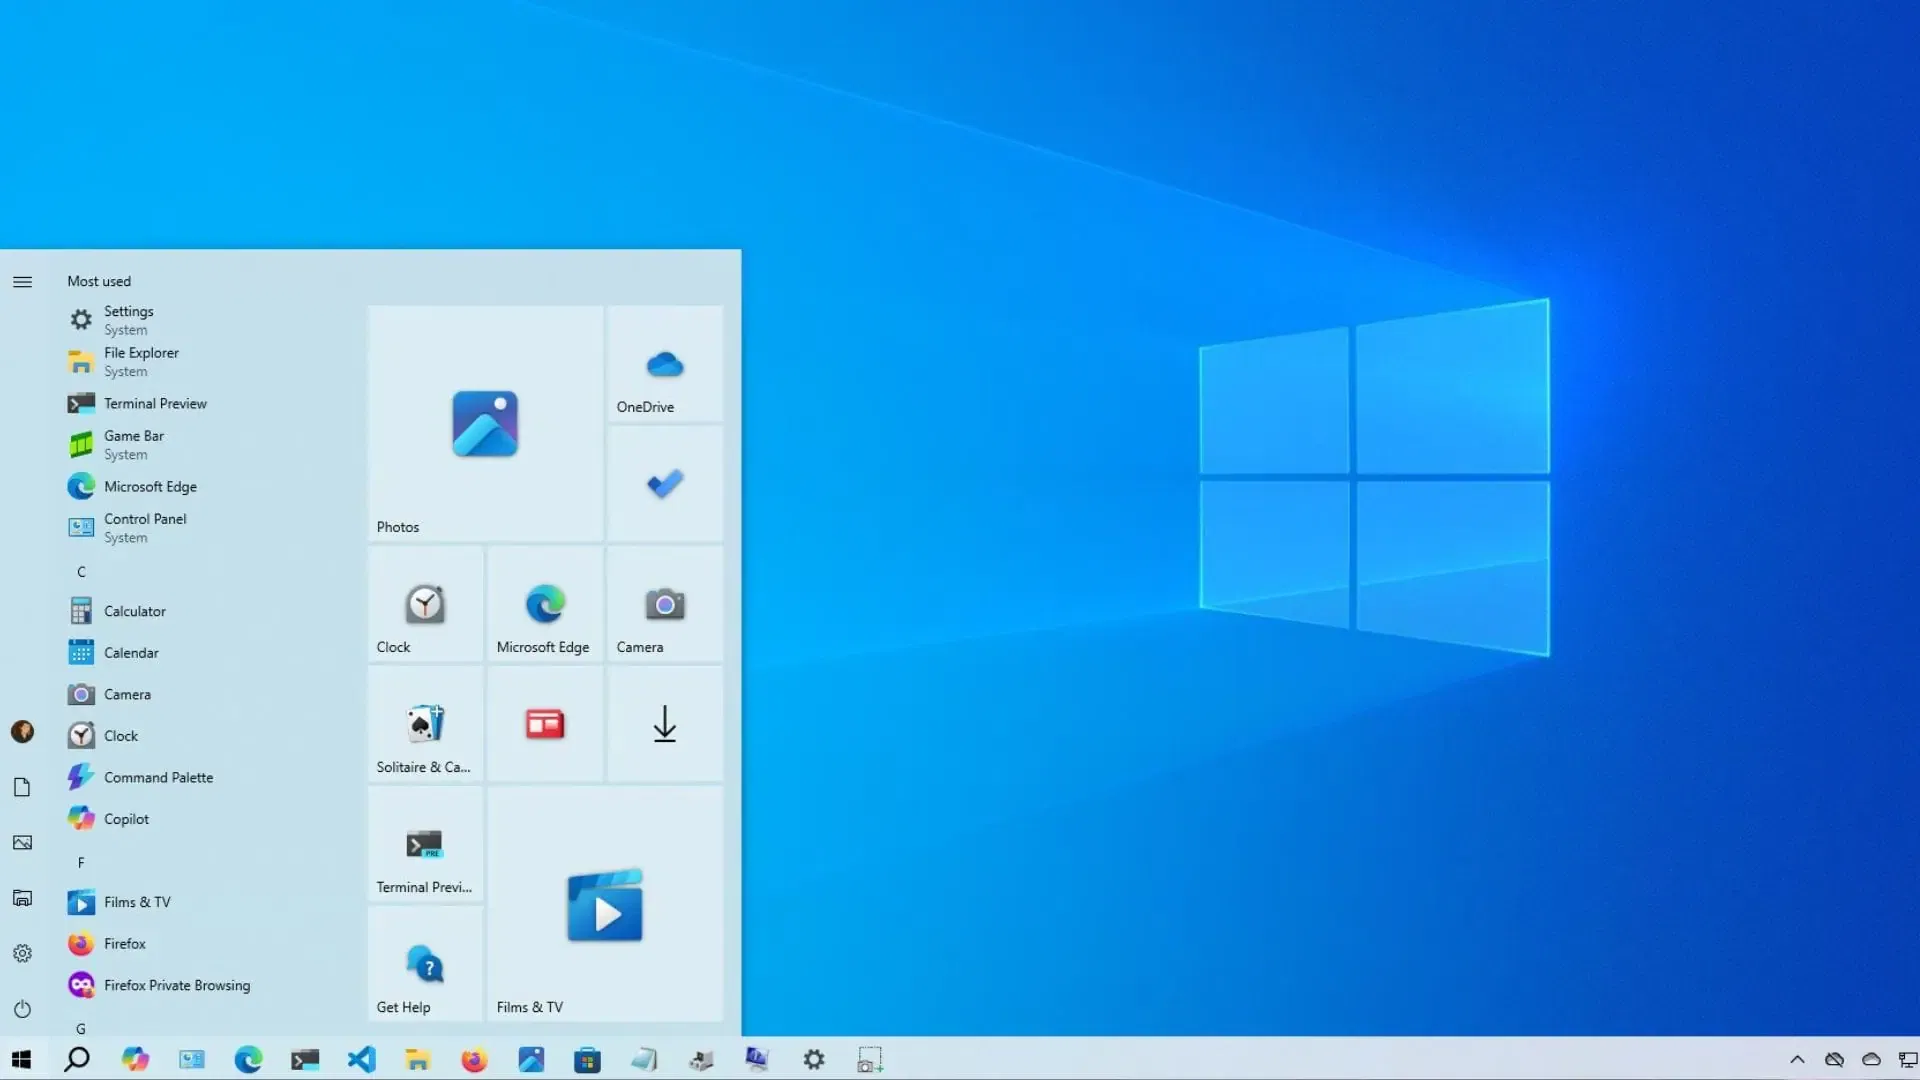Select Firefox Private Browsing in app list

pyautogui.click(x=177, y=985)
